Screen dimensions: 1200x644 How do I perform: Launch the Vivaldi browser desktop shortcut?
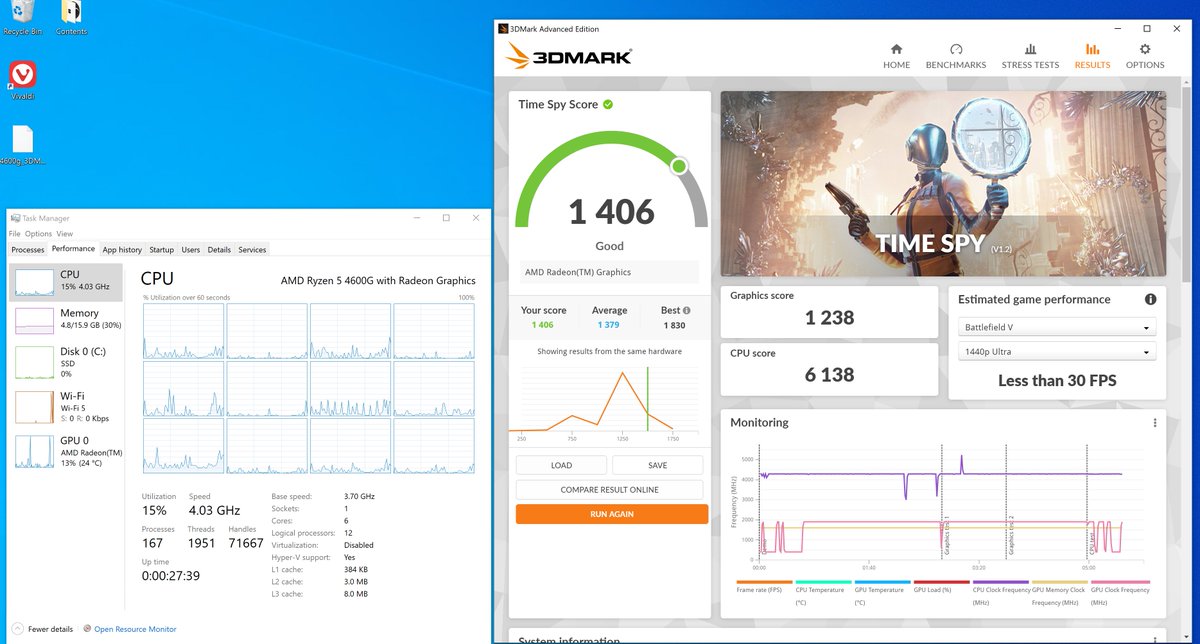click(x=22, y=81)
